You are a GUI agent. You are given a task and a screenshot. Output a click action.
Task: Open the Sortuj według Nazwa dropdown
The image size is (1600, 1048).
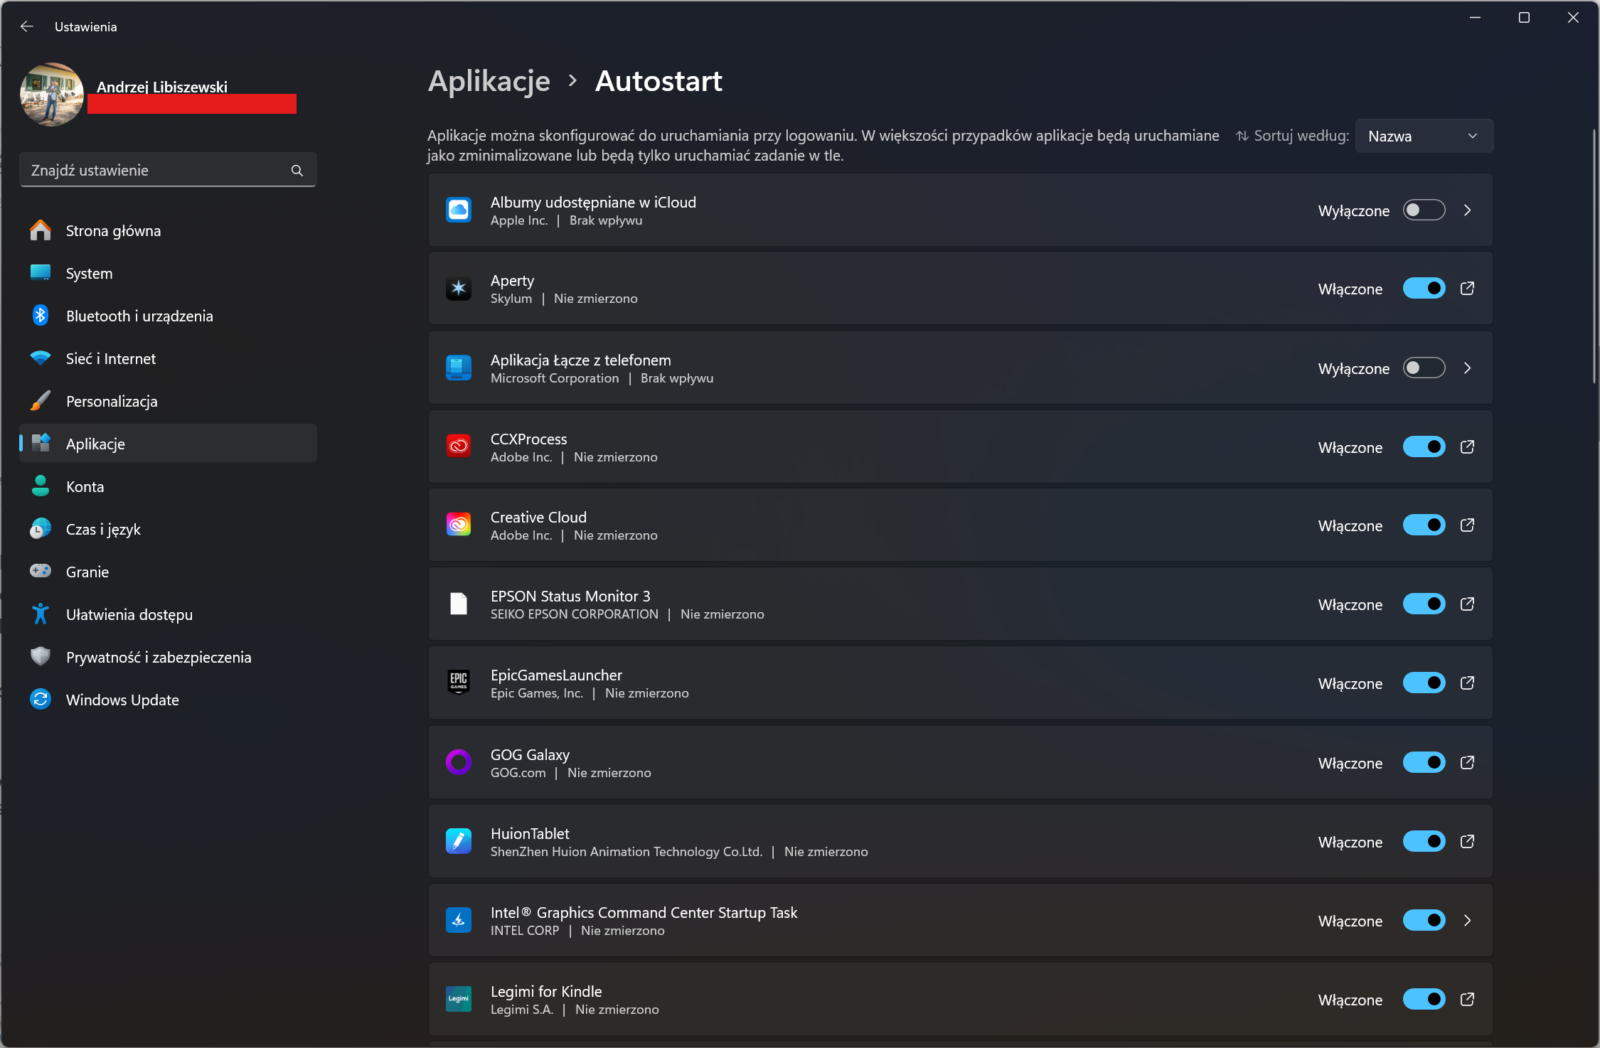coord(1423,136)
